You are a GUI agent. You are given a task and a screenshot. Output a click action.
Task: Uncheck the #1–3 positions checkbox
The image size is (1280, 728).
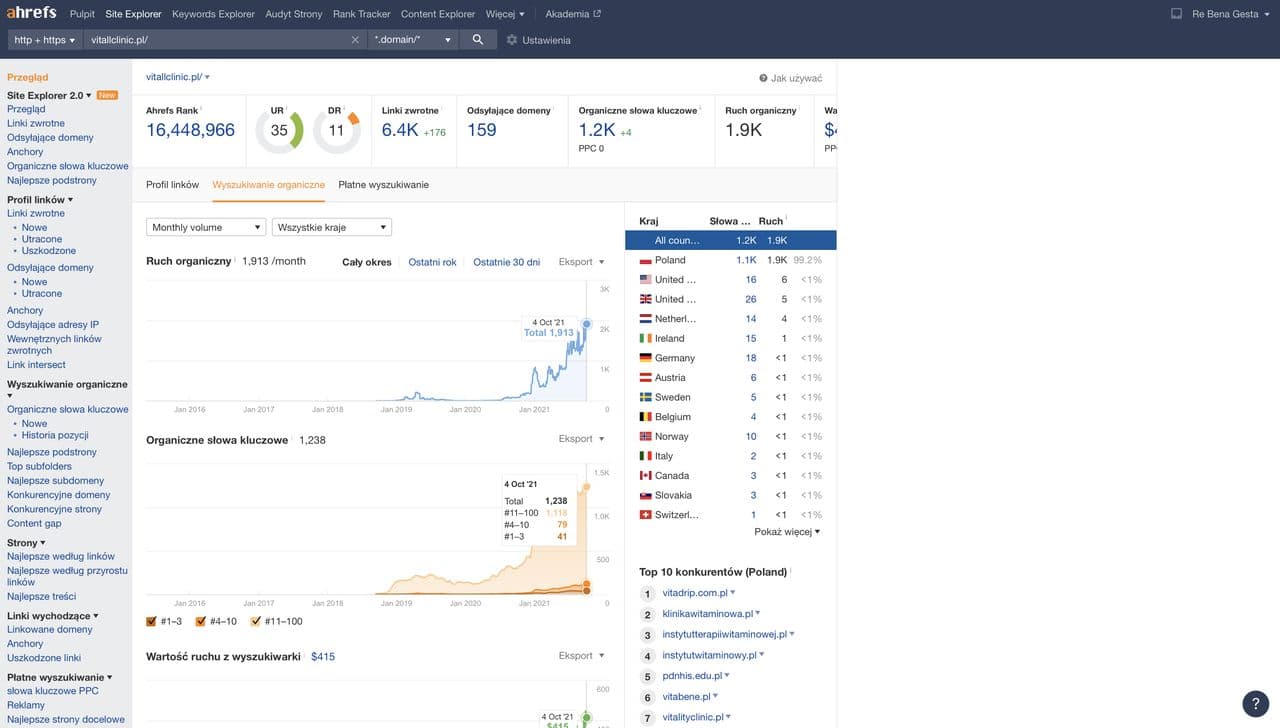[151, 621]
